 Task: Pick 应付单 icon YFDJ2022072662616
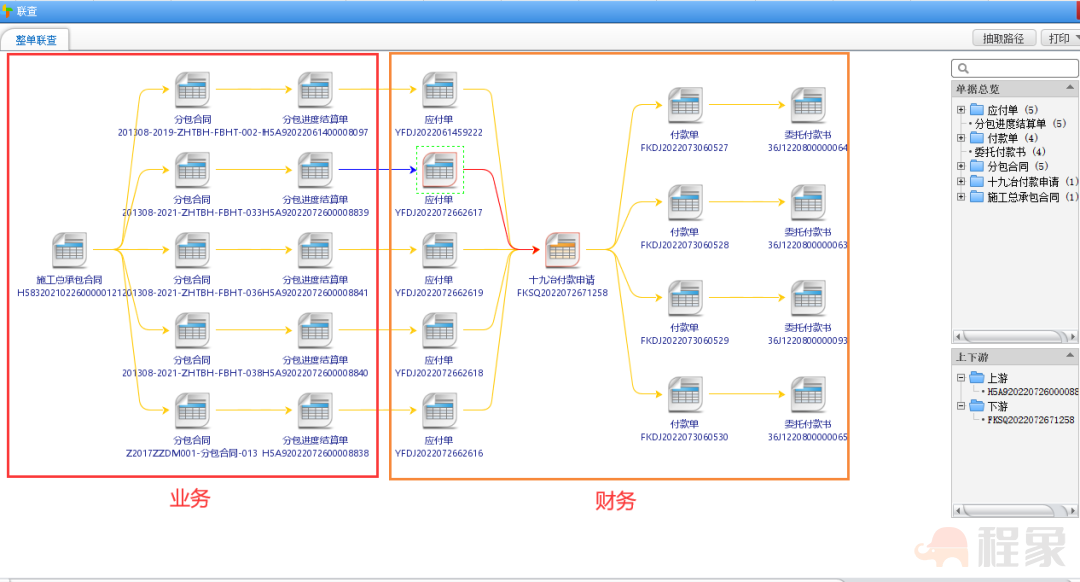439,410
